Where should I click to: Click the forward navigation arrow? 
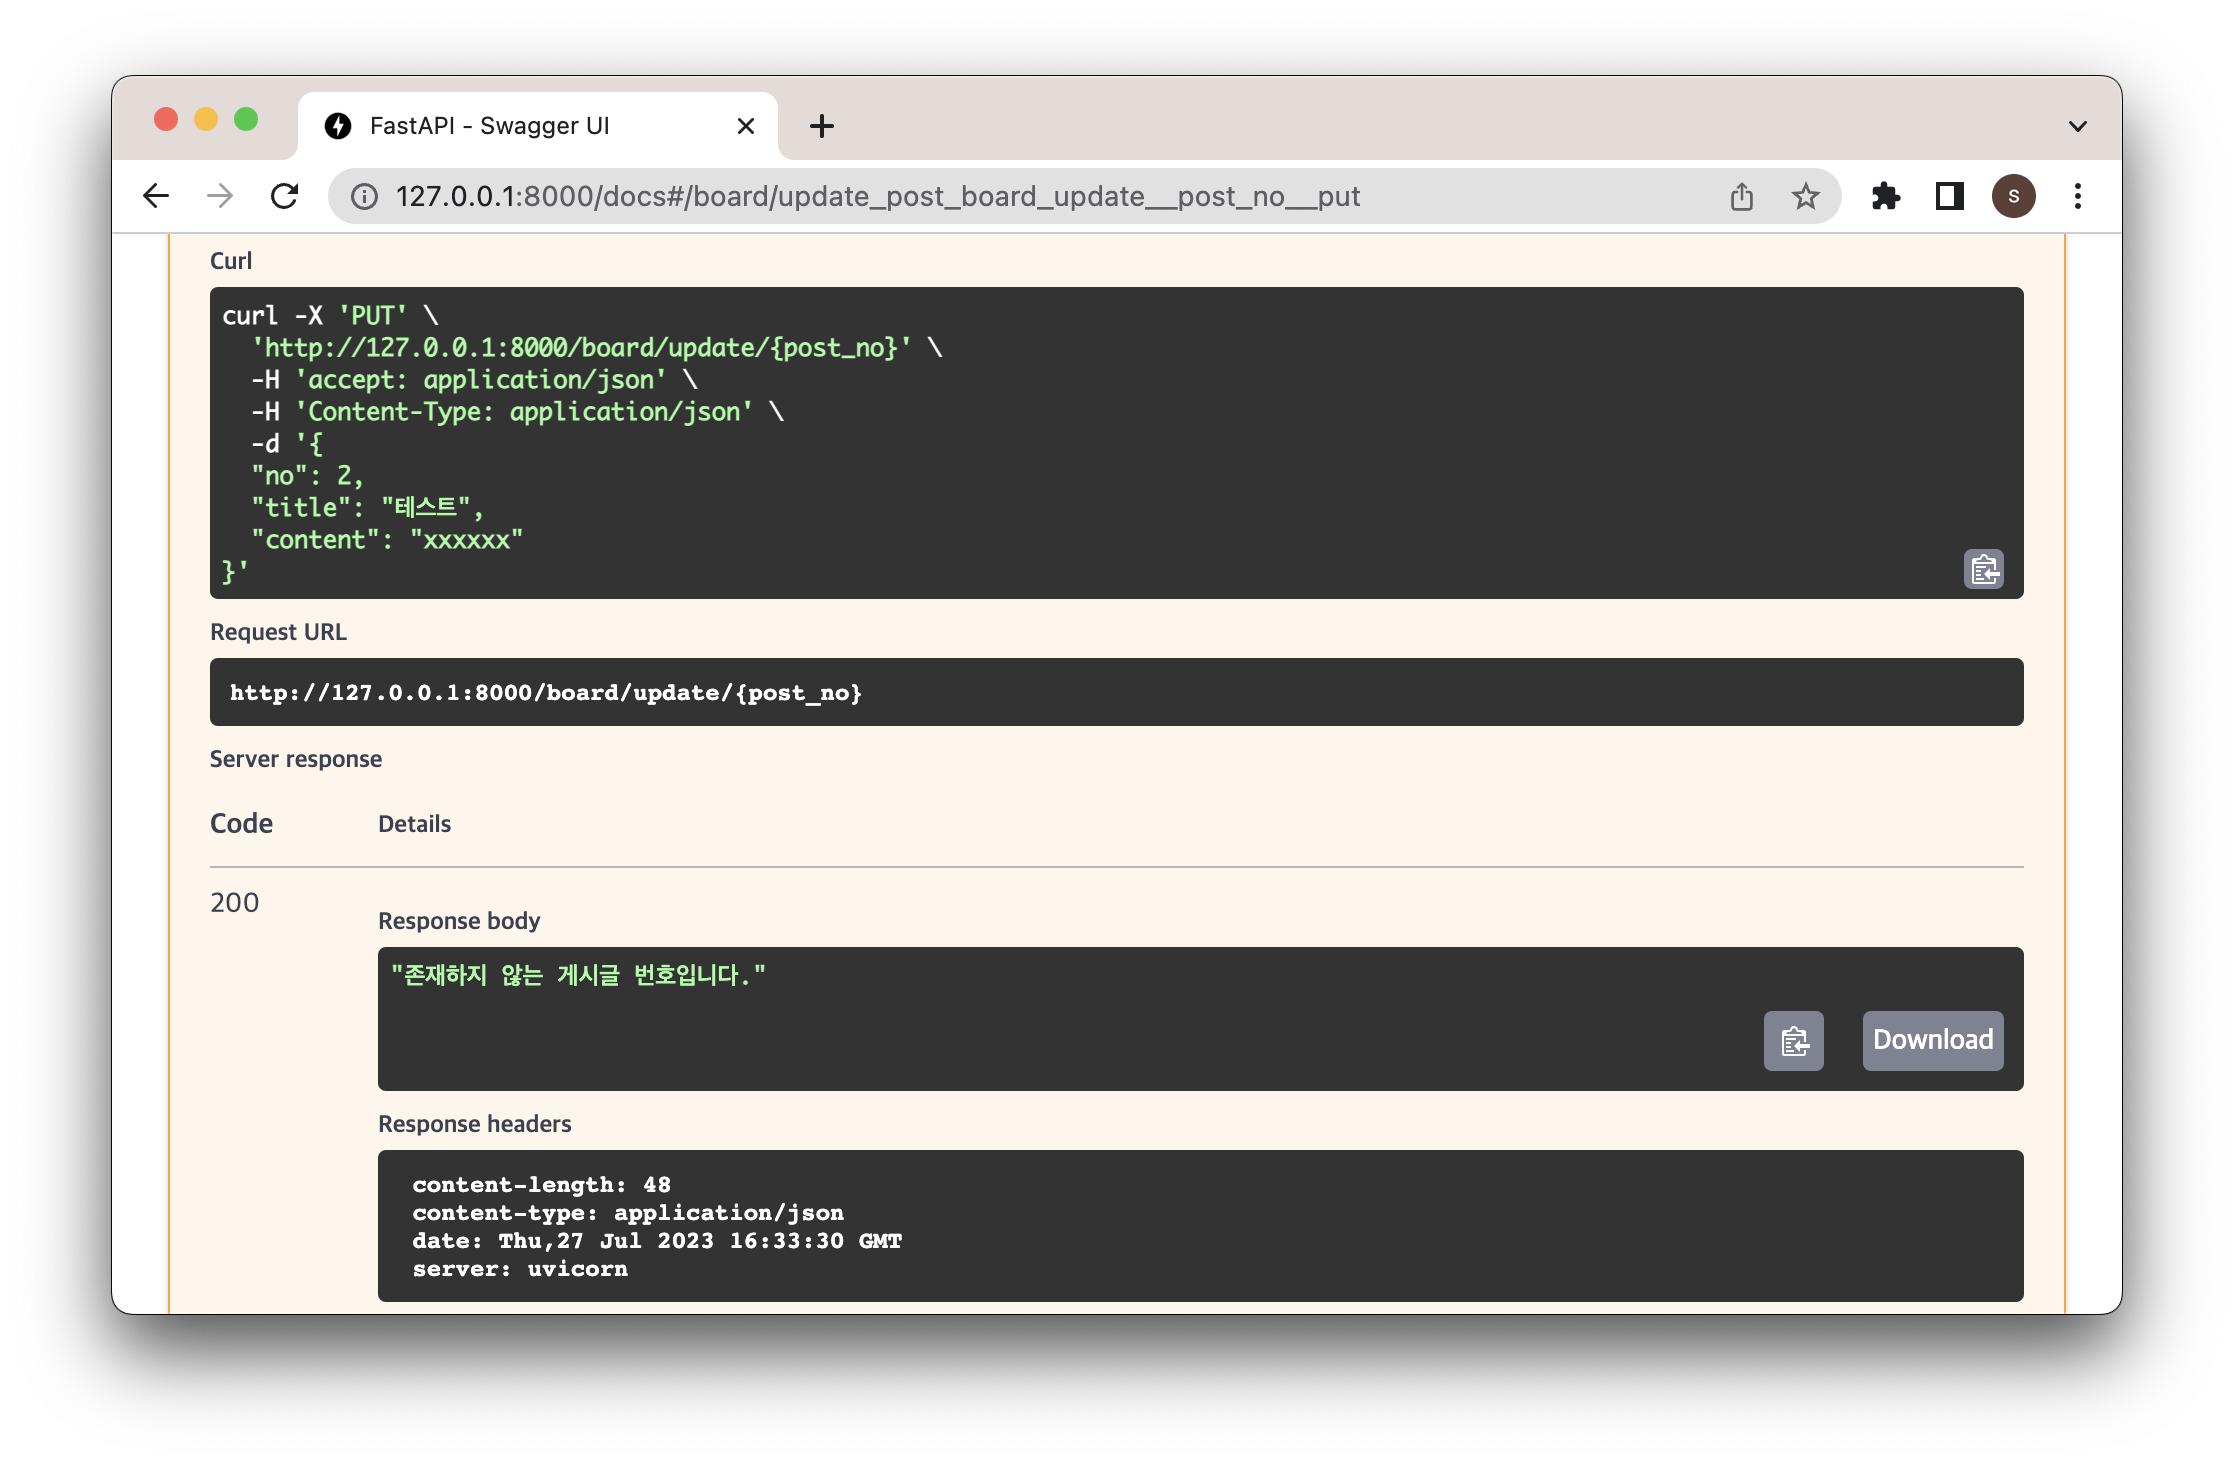pos(220,196)
